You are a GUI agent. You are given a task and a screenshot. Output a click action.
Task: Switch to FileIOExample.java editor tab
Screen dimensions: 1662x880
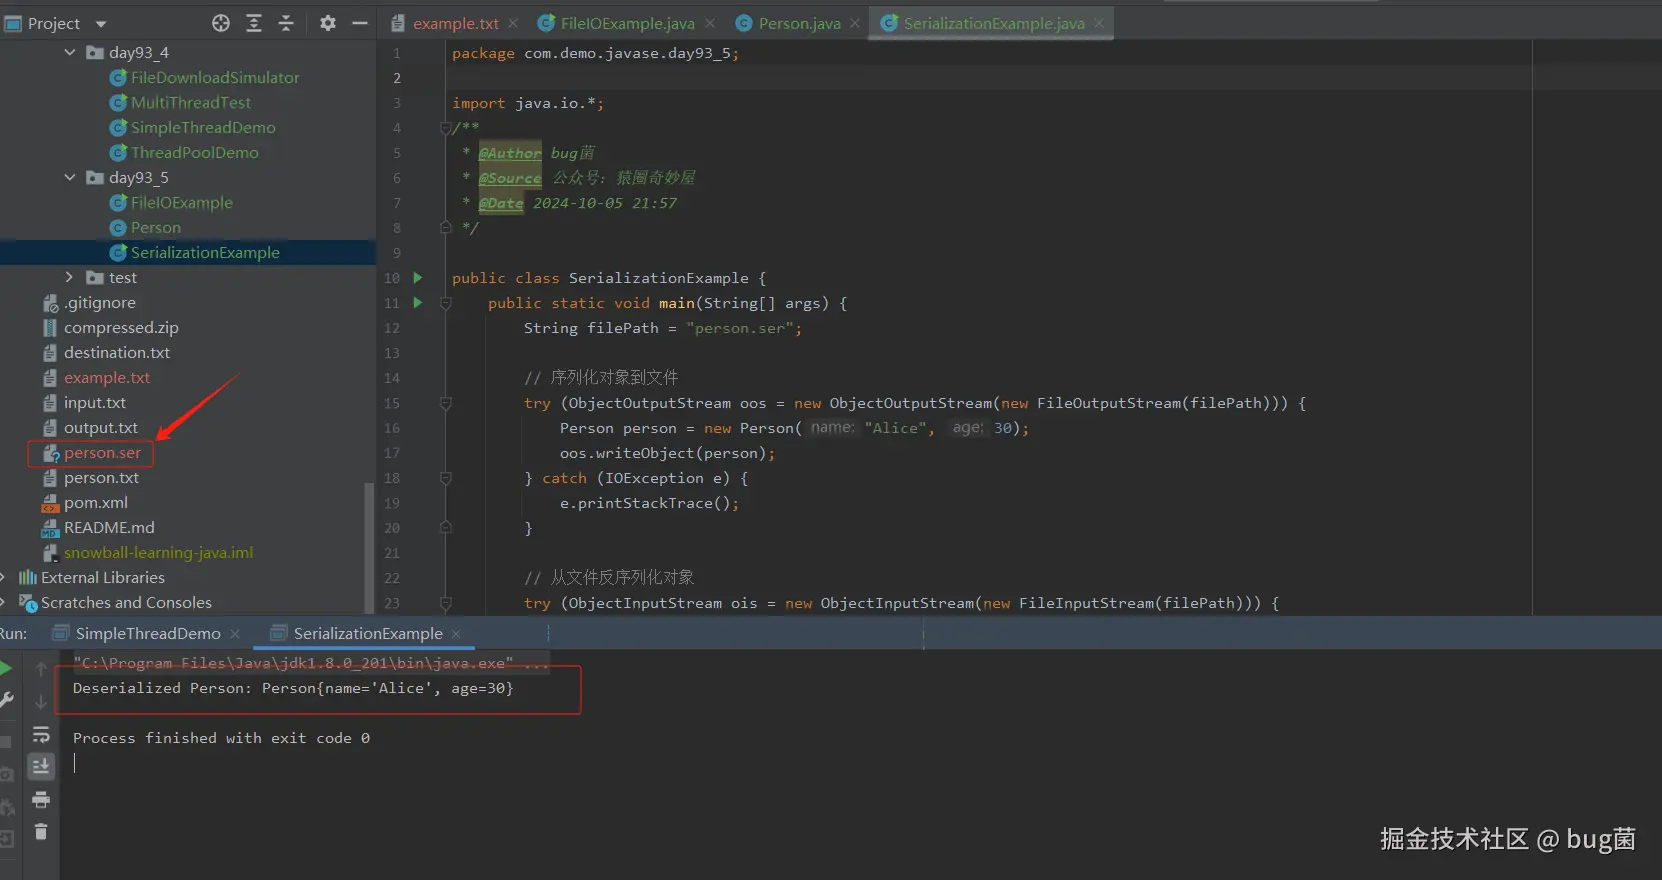[x=627, y=23]
